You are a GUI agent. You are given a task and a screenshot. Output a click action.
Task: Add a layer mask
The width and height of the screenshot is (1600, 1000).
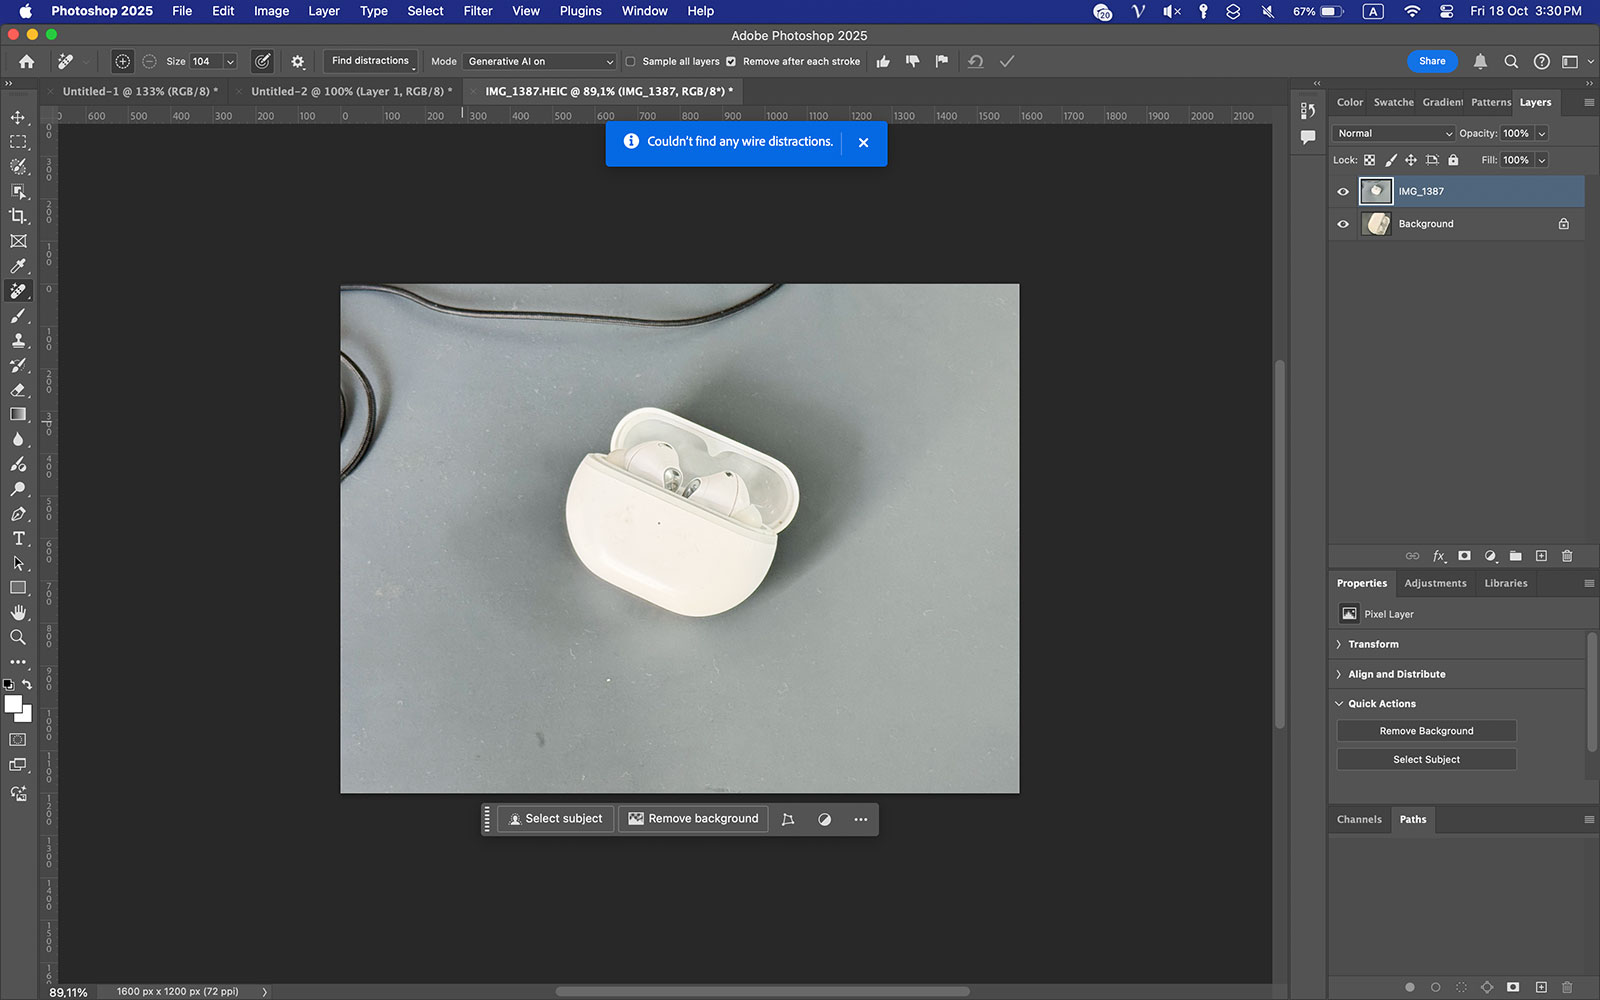click(x=1464, y=556)
